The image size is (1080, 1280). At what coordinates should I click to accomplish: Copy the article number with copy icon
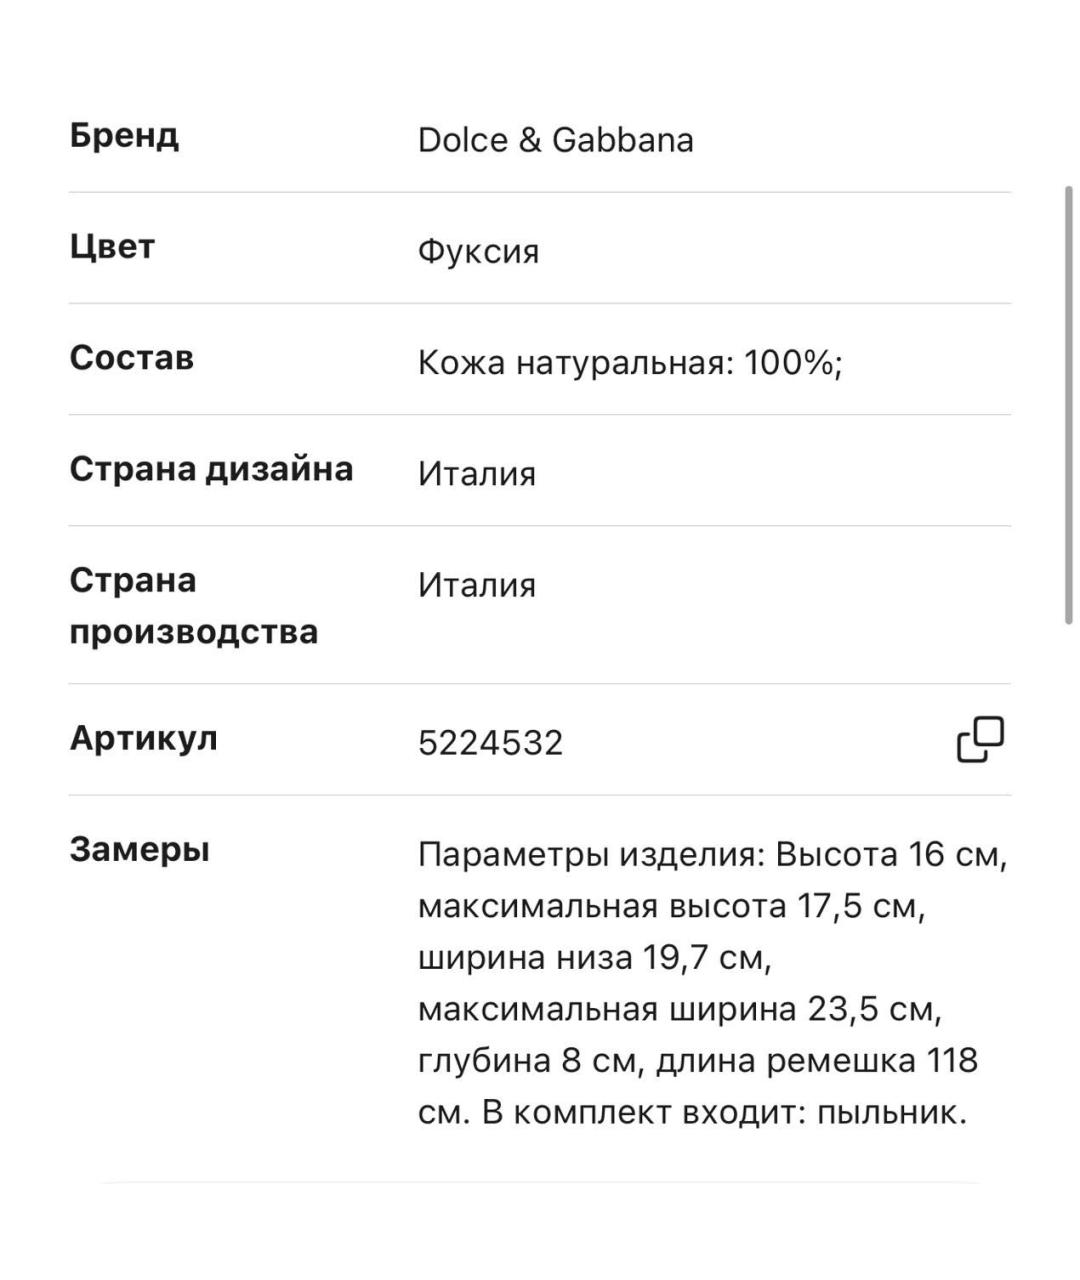980,740
